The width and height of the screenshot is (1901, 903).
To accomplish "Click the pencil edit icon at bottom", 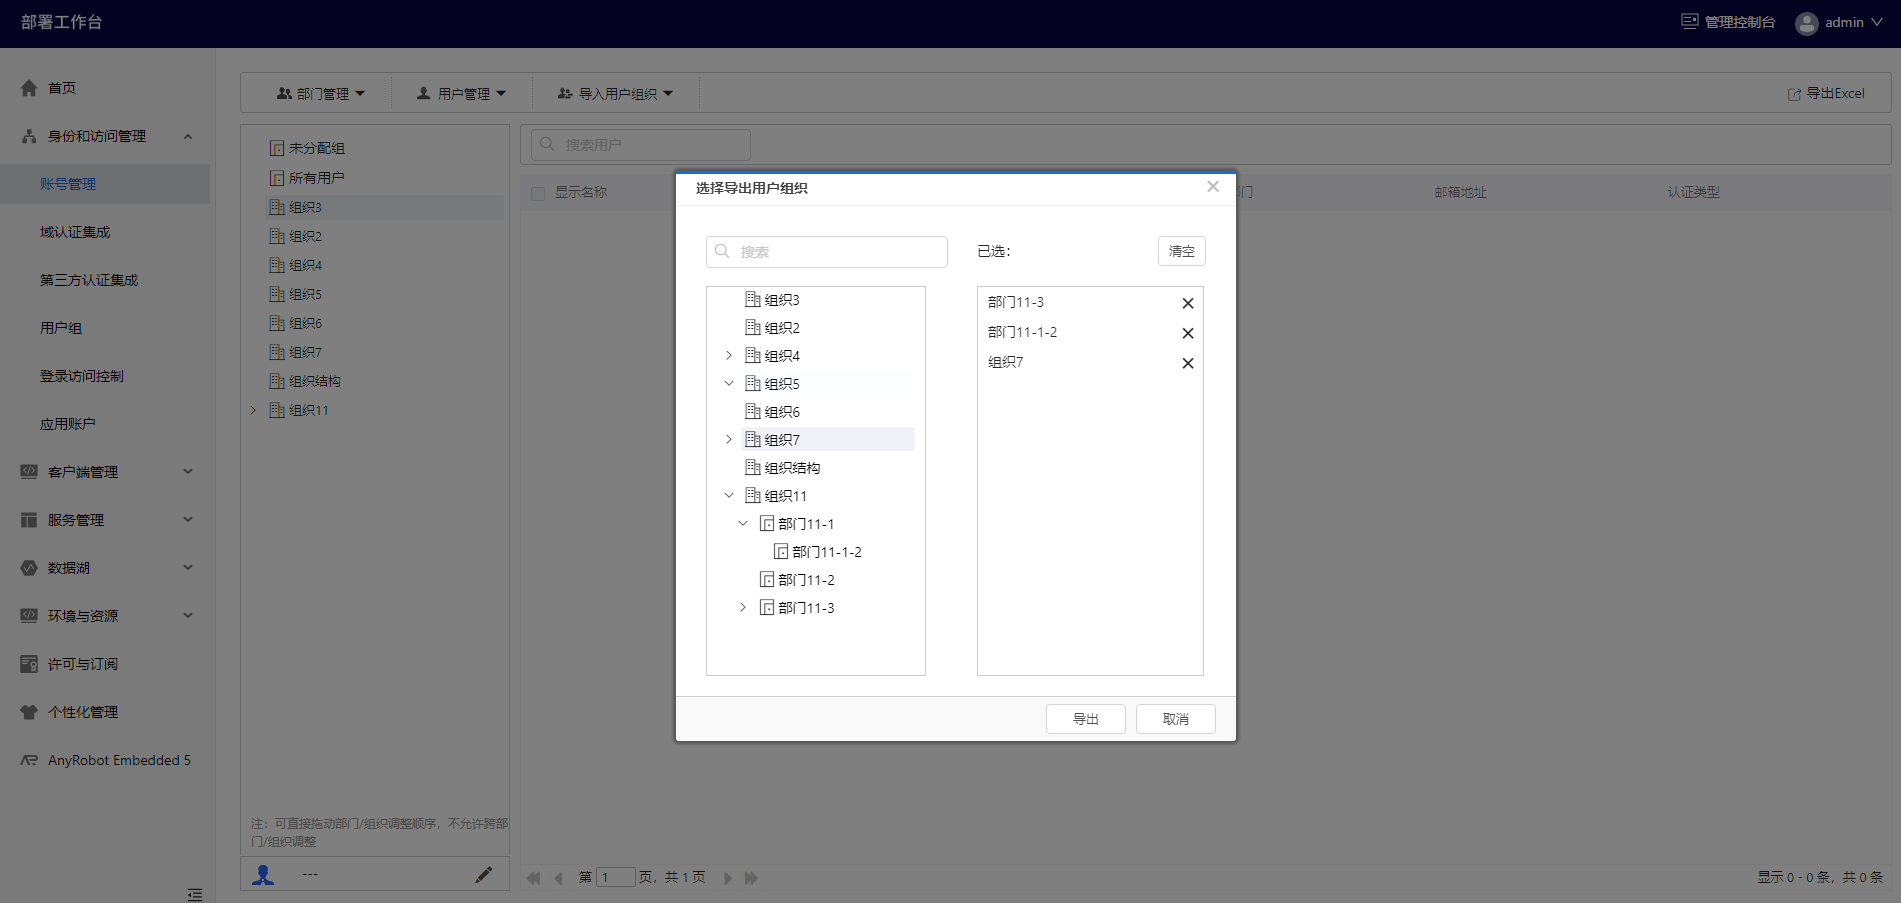I will click(x=483, y=875).
